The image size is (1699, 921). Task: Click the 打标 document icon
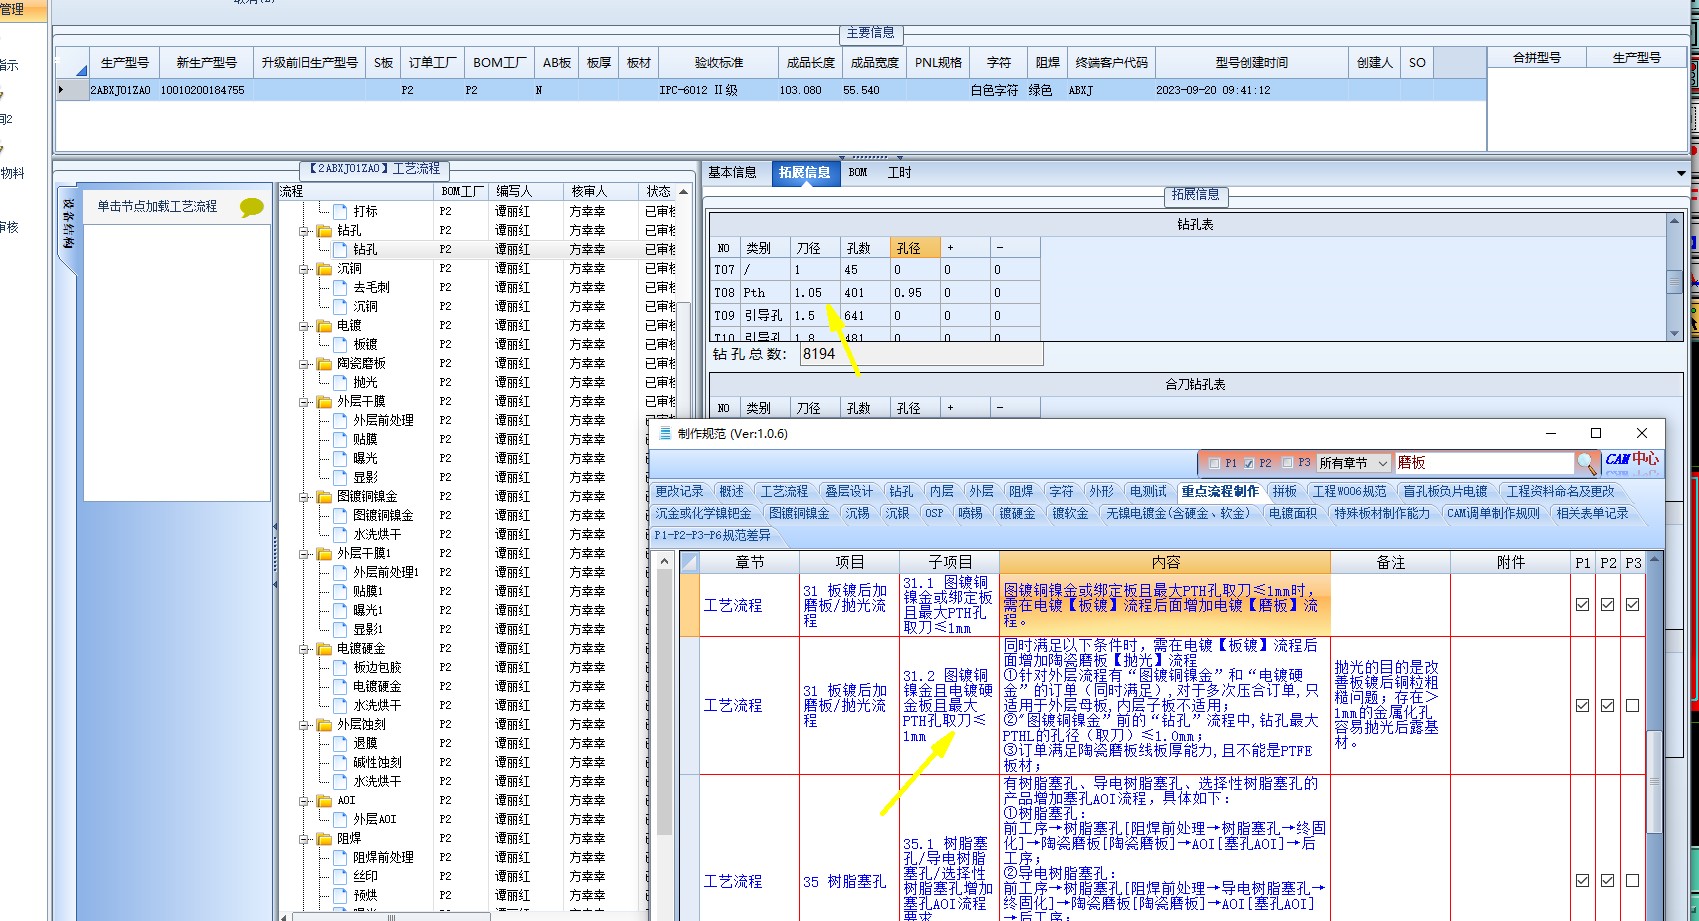tap(340, 212)
